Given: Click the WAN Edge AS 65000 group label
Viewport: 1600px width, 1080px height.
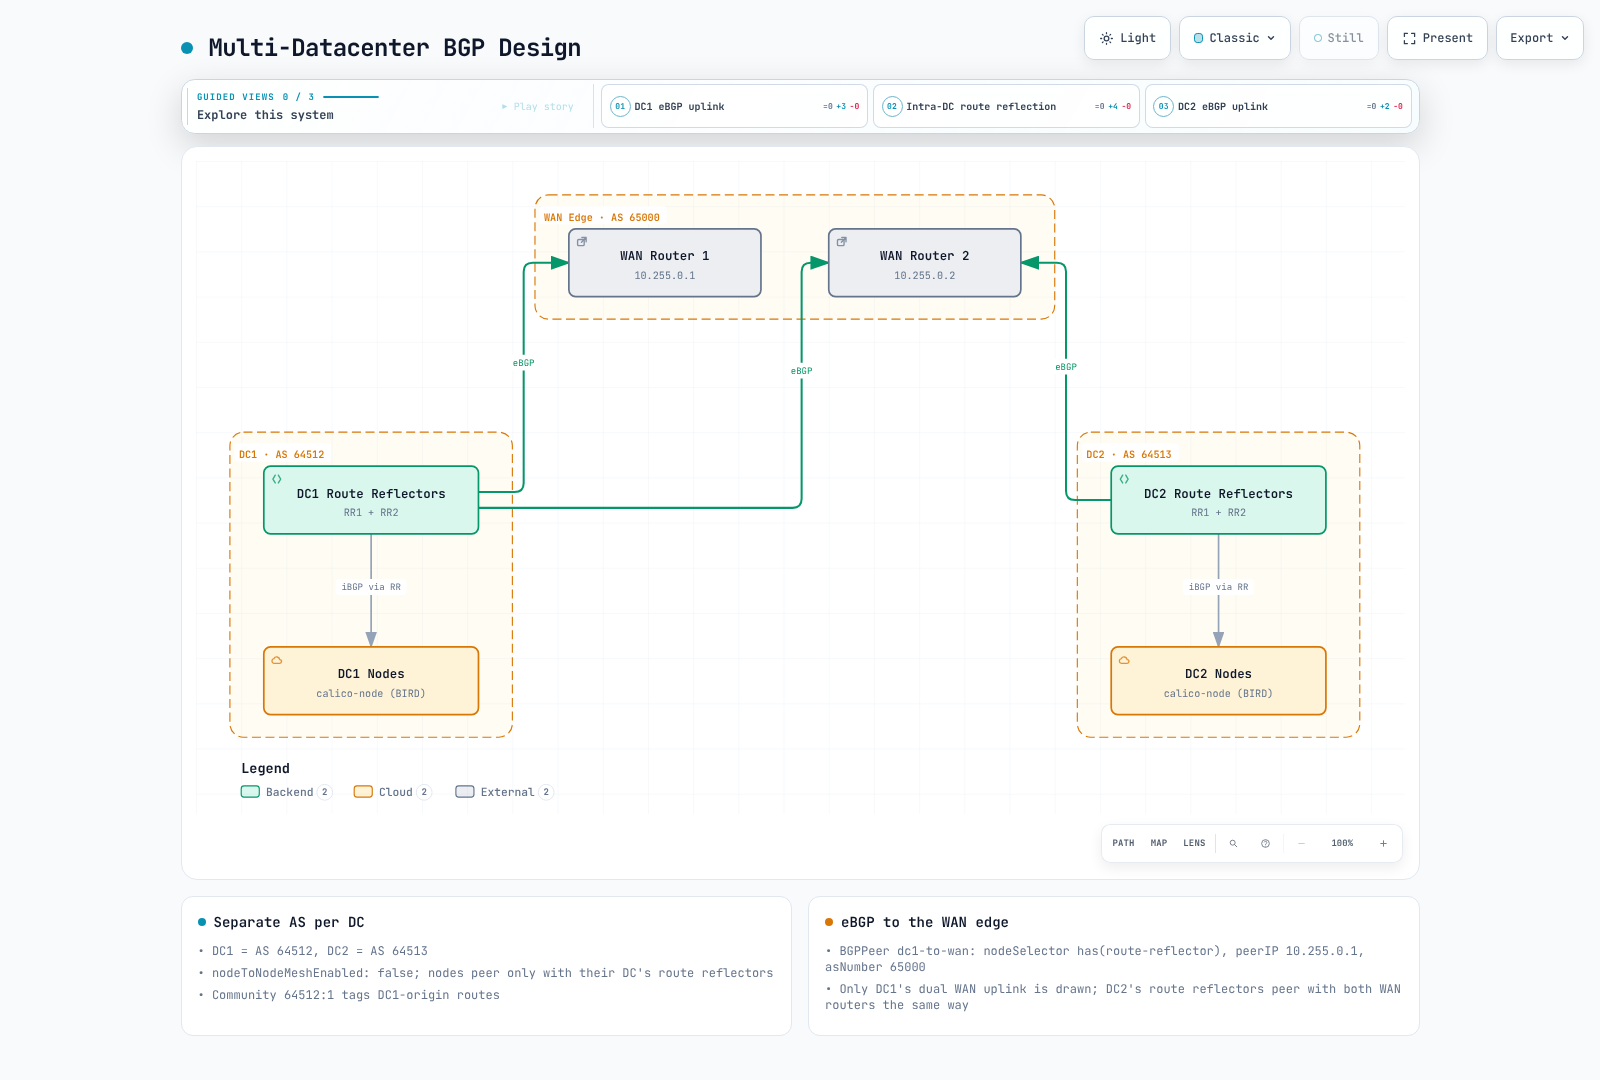Looking at the screenshot, I should 602,217.
